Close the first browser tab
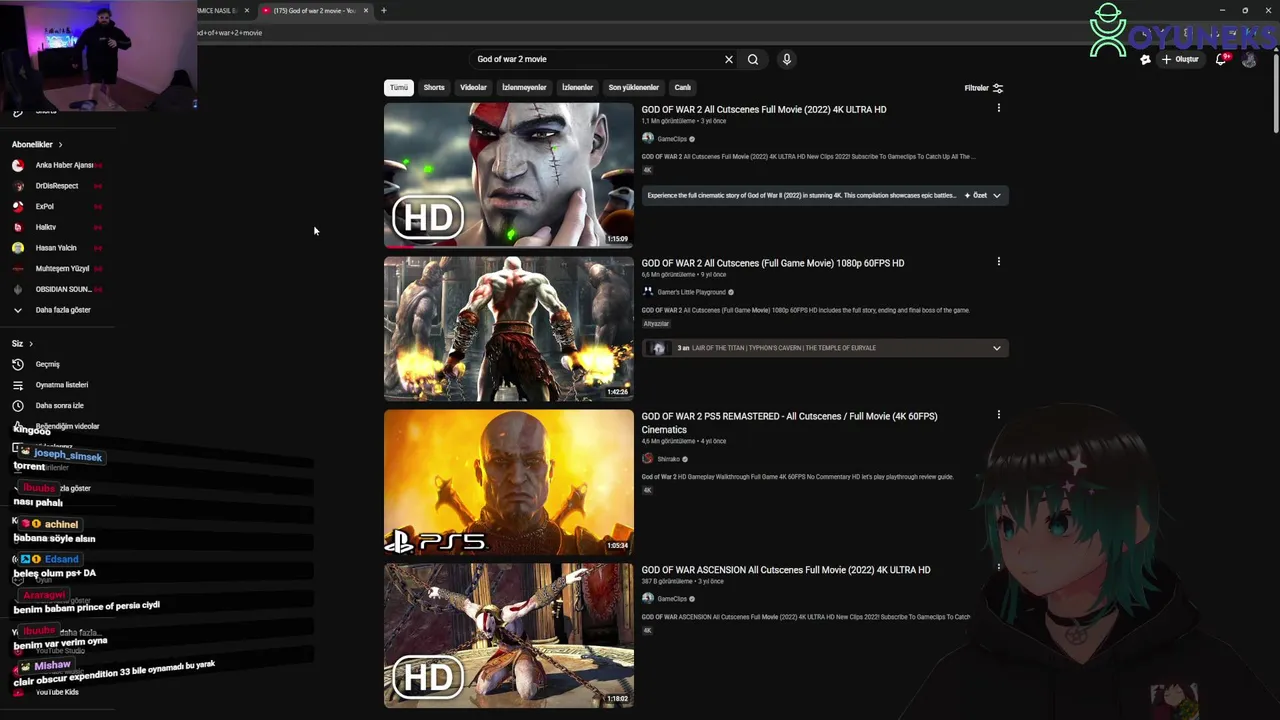The width and height of the screenshot is (1280, 720). [247, 11]
